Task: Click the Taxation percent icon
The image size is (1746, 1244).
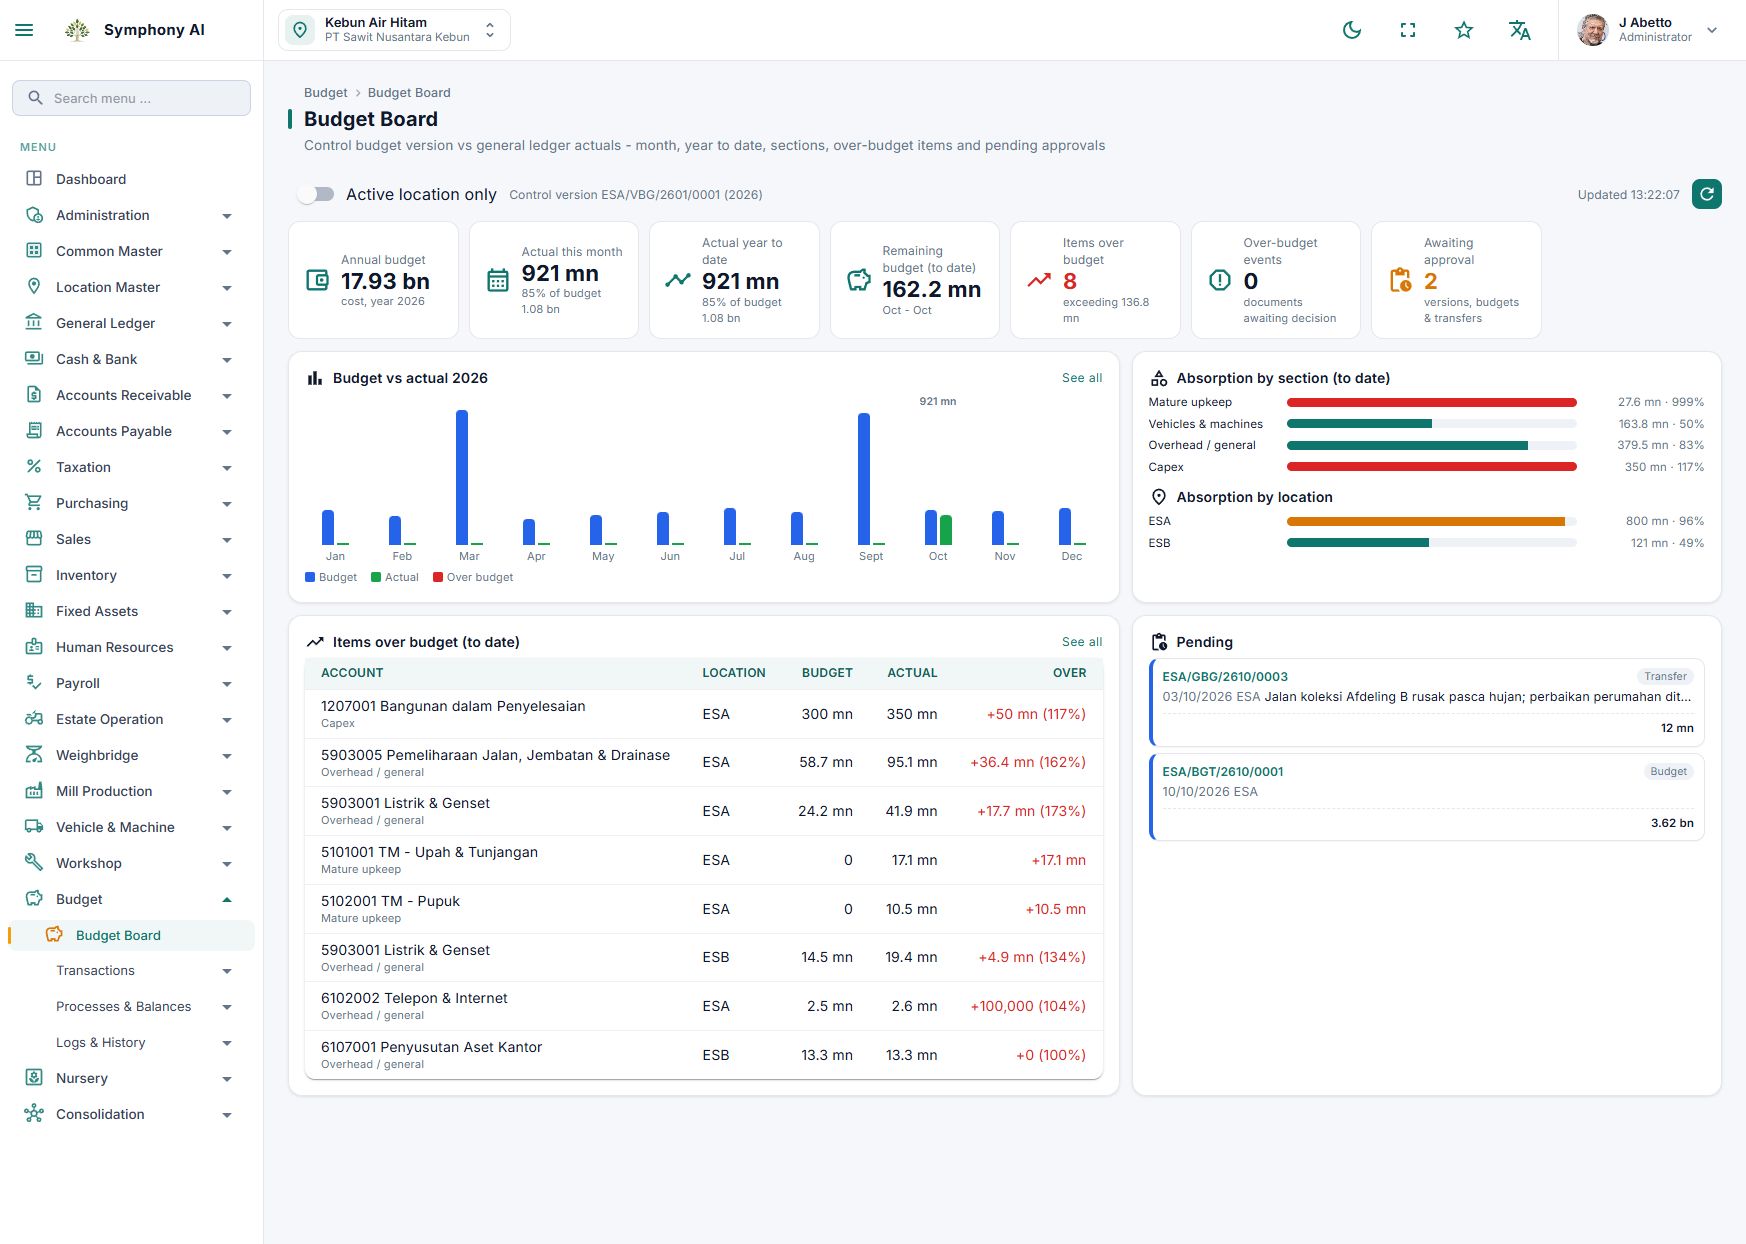Action: coord(34,467)
